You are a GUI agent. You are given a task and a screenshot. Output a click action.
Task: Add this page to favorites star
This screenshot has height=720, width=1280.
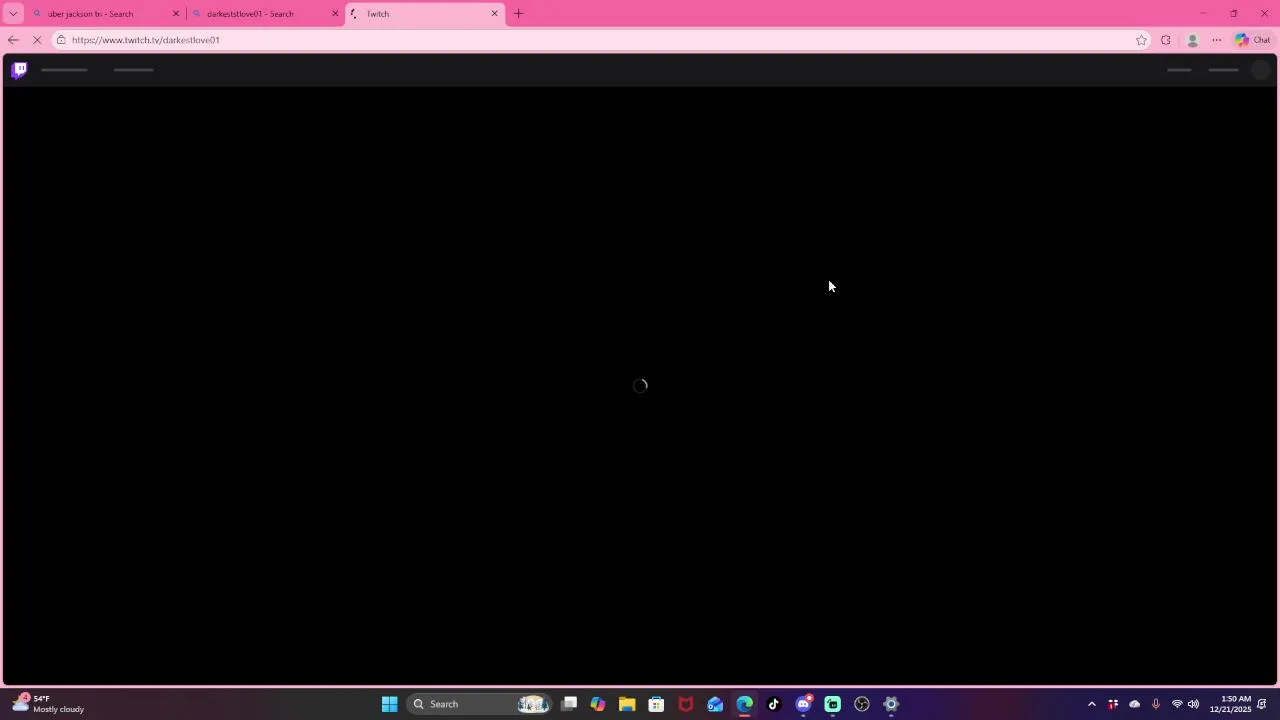click(1141, 40)
